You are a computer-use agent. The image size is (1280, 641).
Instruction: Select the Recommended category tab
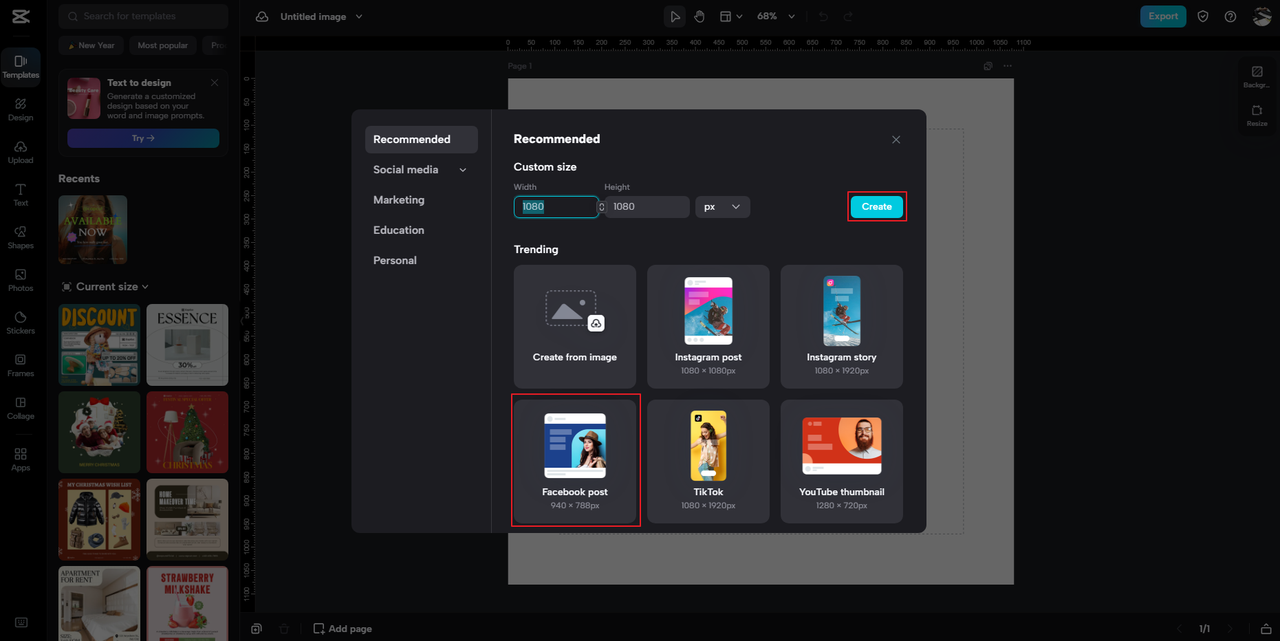[421, 139]
